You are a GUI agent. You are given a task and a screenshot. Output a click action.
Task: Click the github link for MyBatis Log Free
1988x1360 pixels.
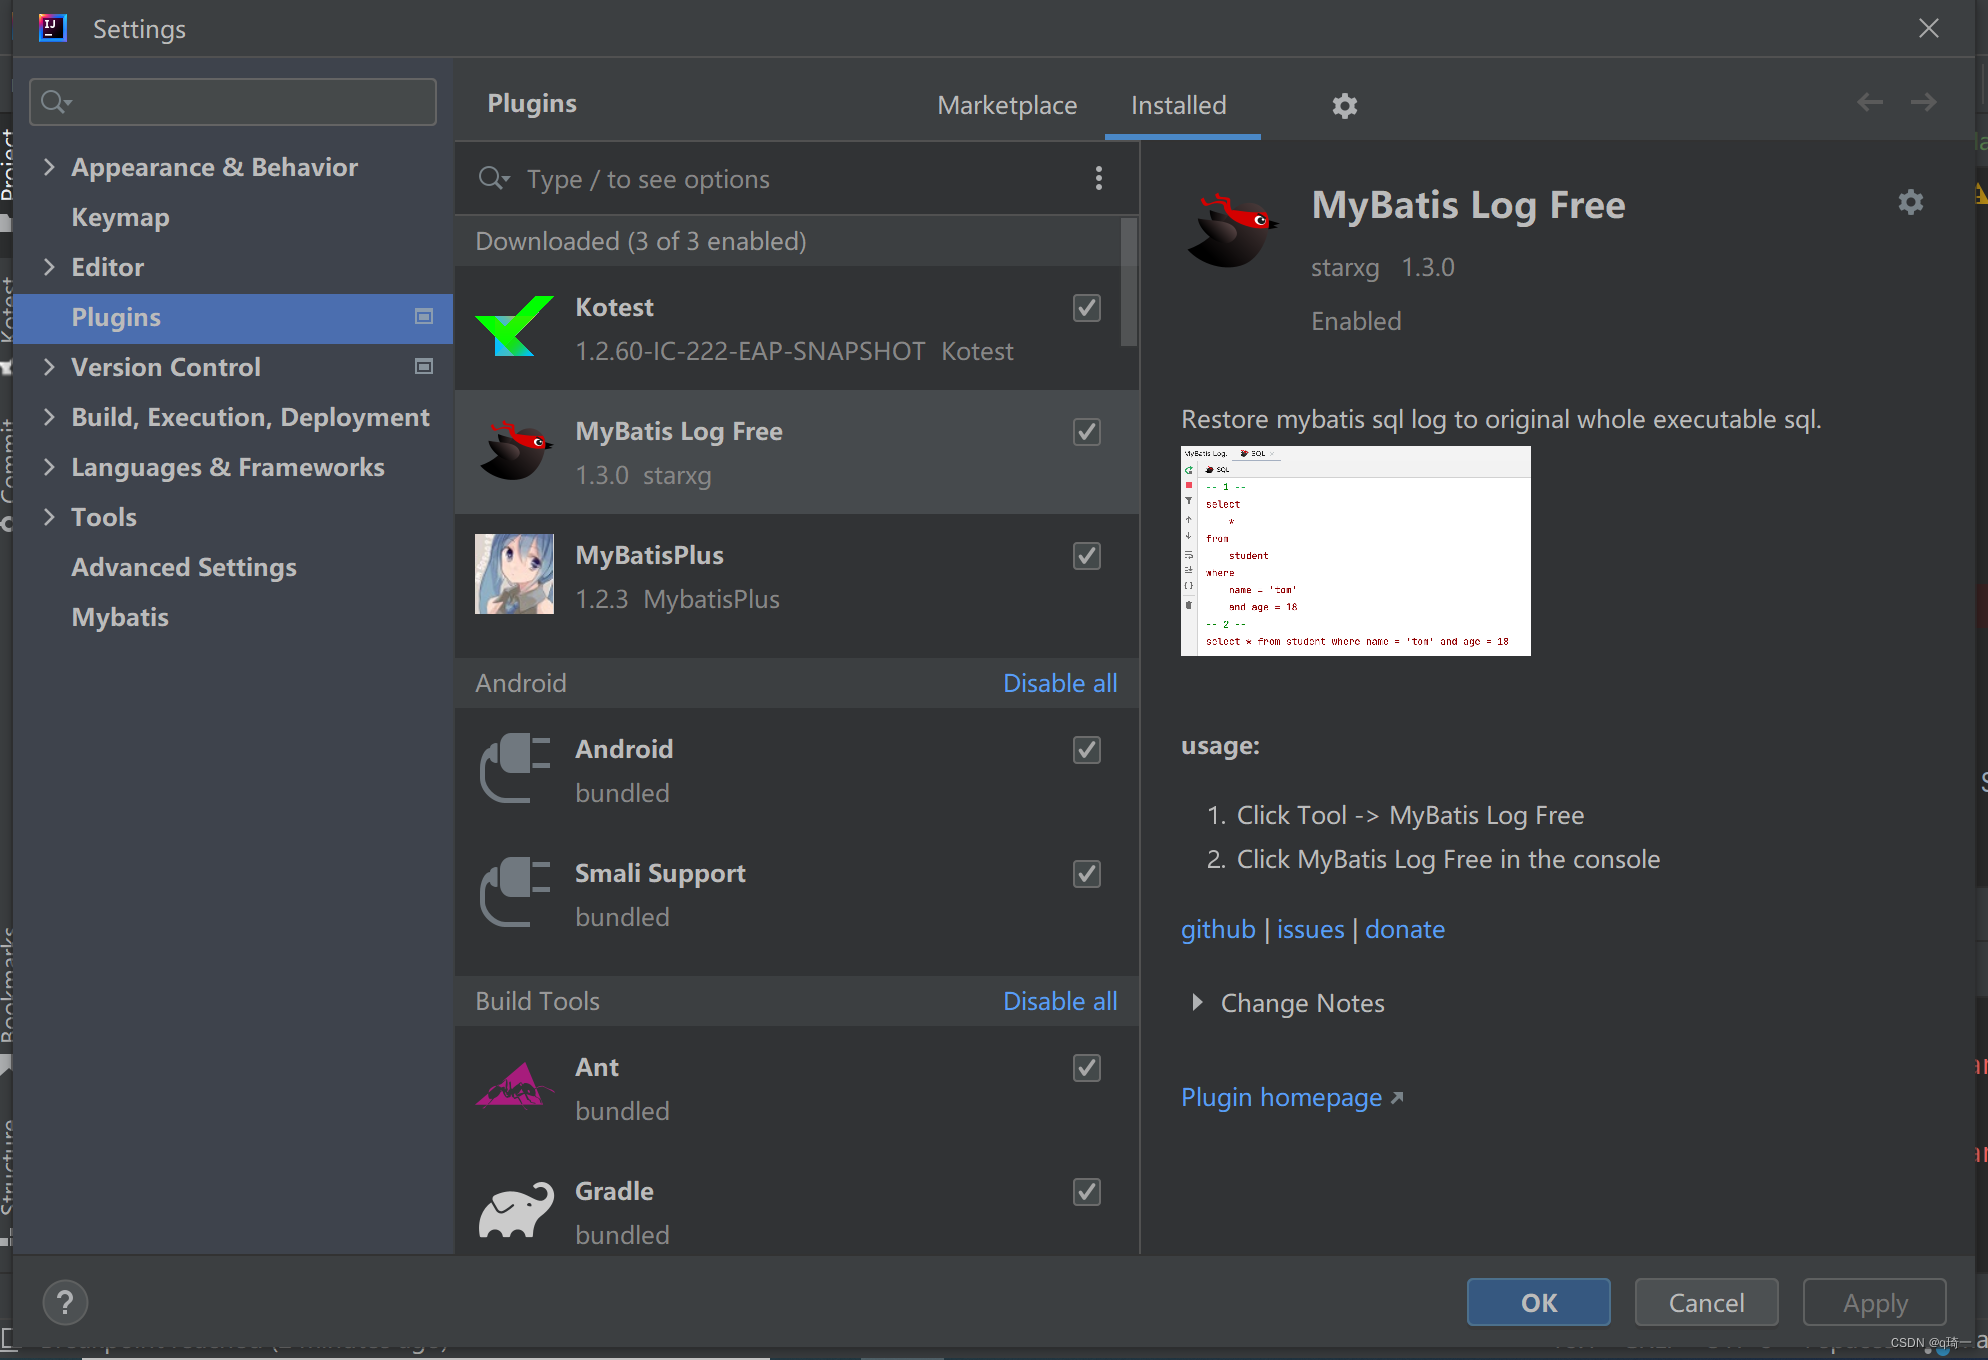(x=1216, y=928)
